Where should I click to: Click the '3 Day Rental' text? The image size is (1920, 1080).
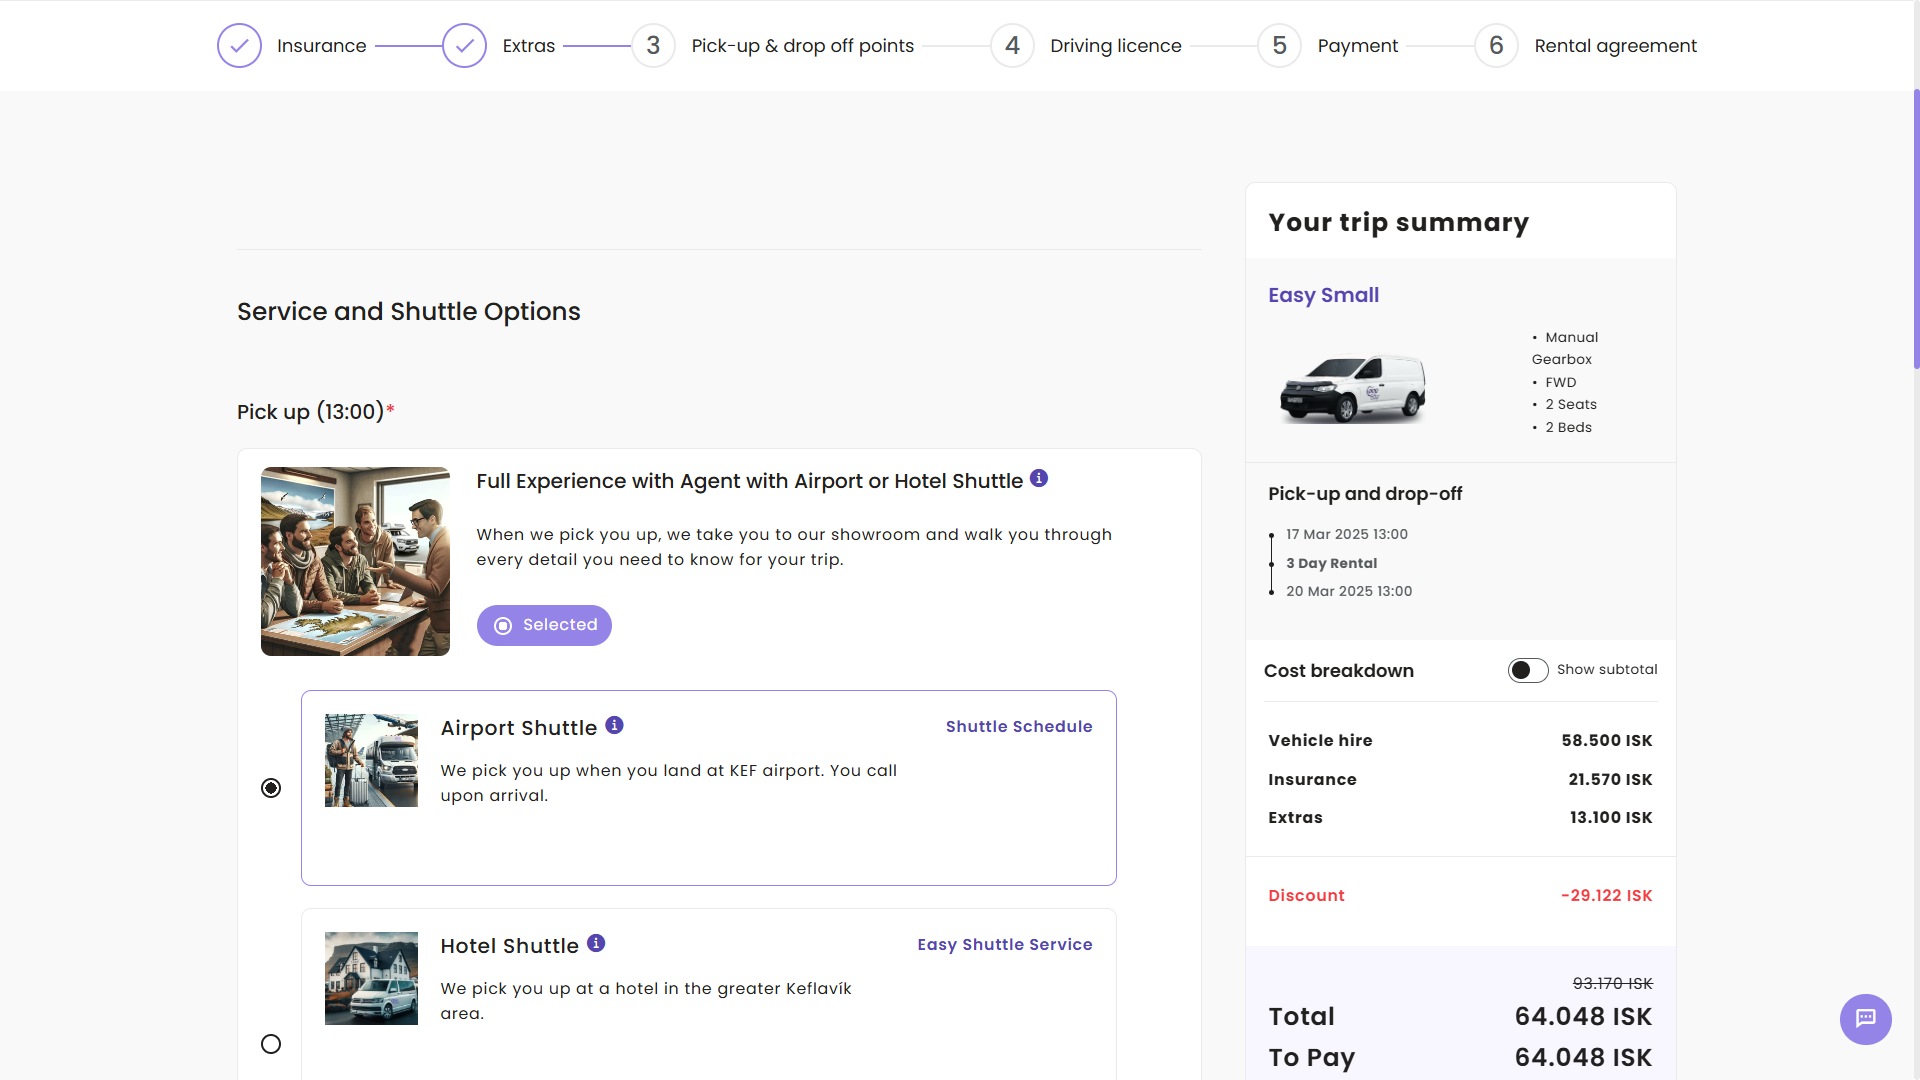pyautogui.click(x=1331, y=564)
